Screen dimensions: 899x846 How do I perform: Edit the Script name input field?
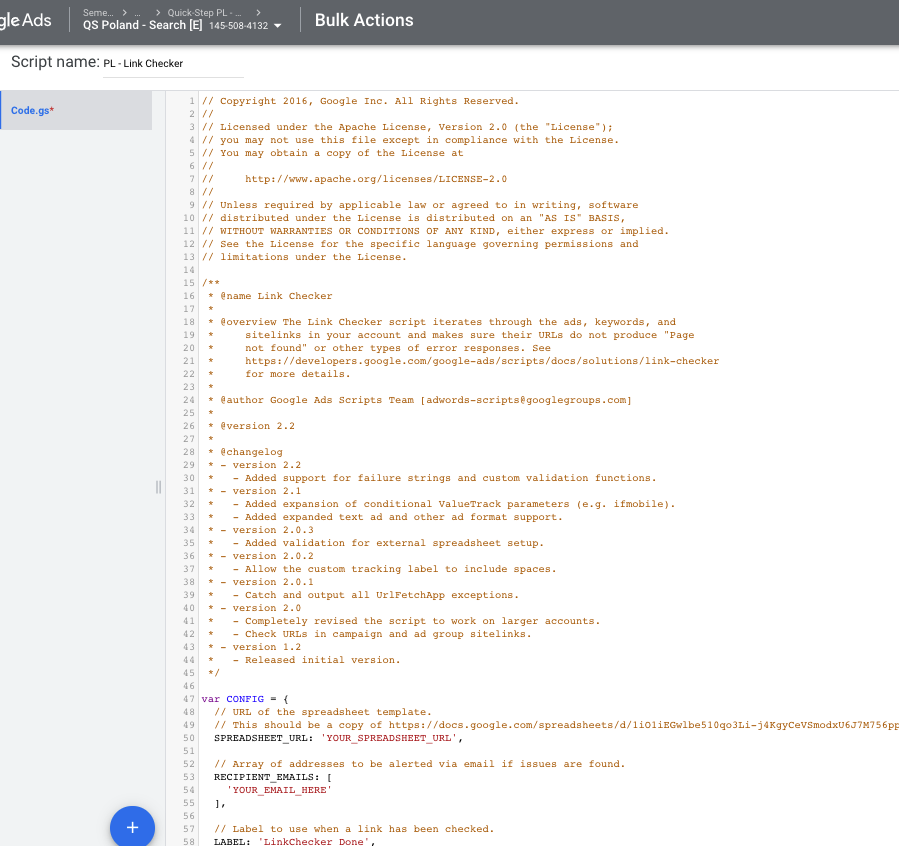tap(172, 63)
